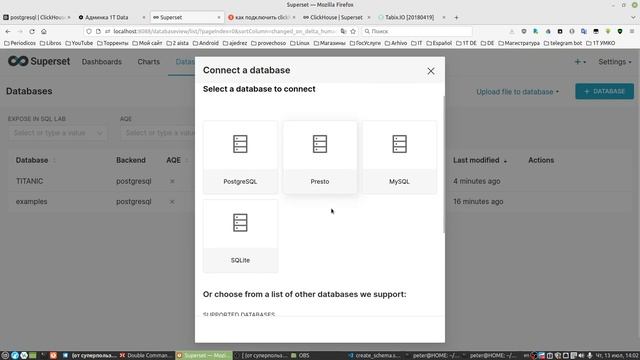Screen dimensions: 640x360
Task: Click the TITANIC database row name
Action: click(x=29, y=181)
